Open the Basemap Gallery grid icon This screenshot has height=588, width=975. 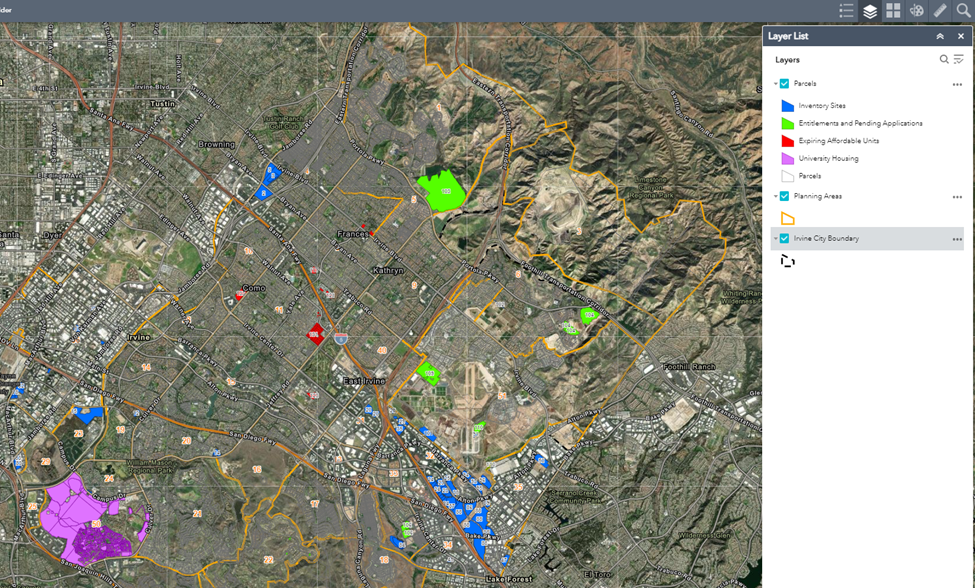tap(893, 11)
